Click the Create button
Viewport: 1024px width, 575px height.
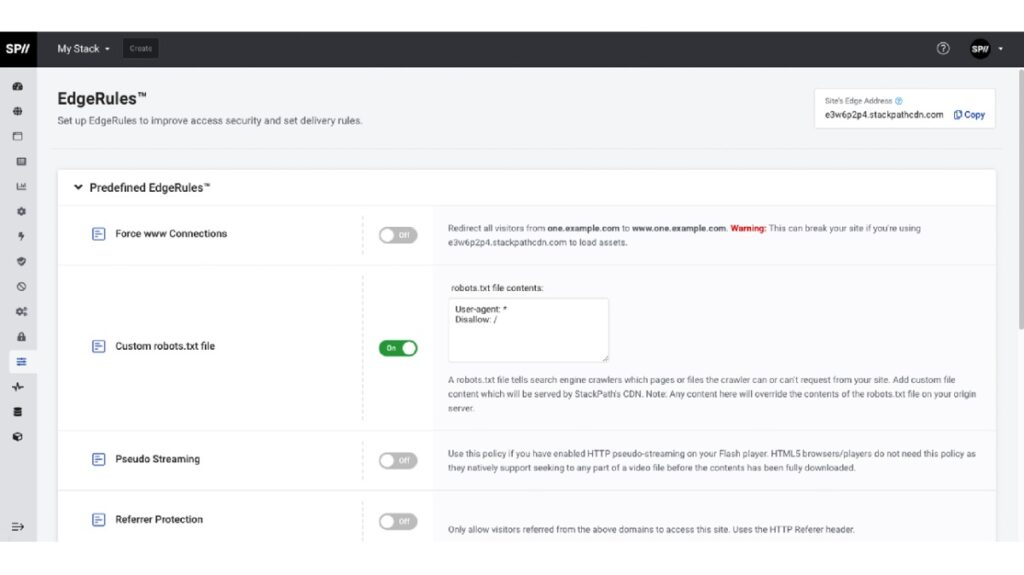pyautogui.click(x=140, y=48)
